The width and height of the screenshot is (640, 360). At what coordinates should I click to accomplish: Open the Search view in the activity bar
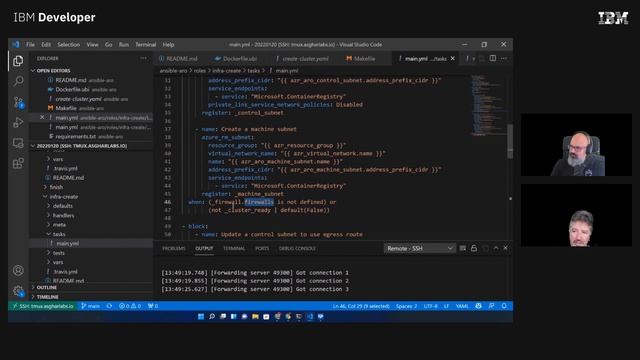[18, 81]
